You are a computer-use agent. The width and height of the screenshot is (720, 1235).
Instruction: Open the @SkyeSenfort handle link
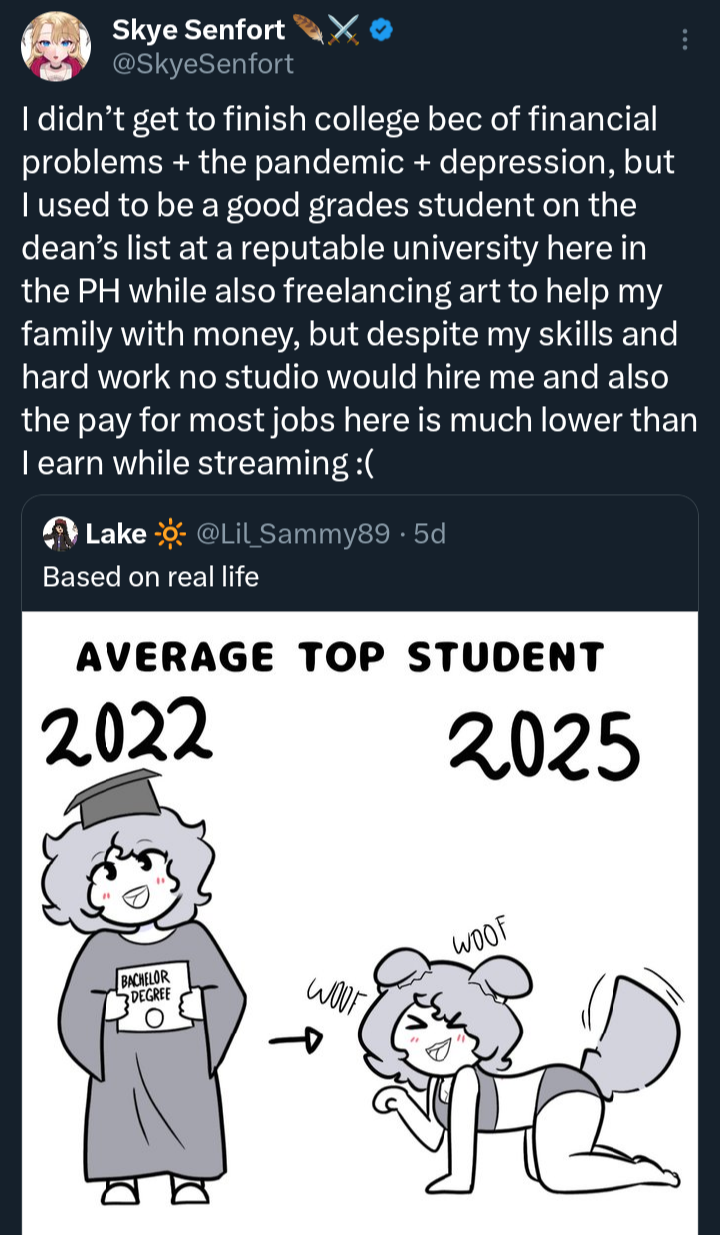pos(203,64)
